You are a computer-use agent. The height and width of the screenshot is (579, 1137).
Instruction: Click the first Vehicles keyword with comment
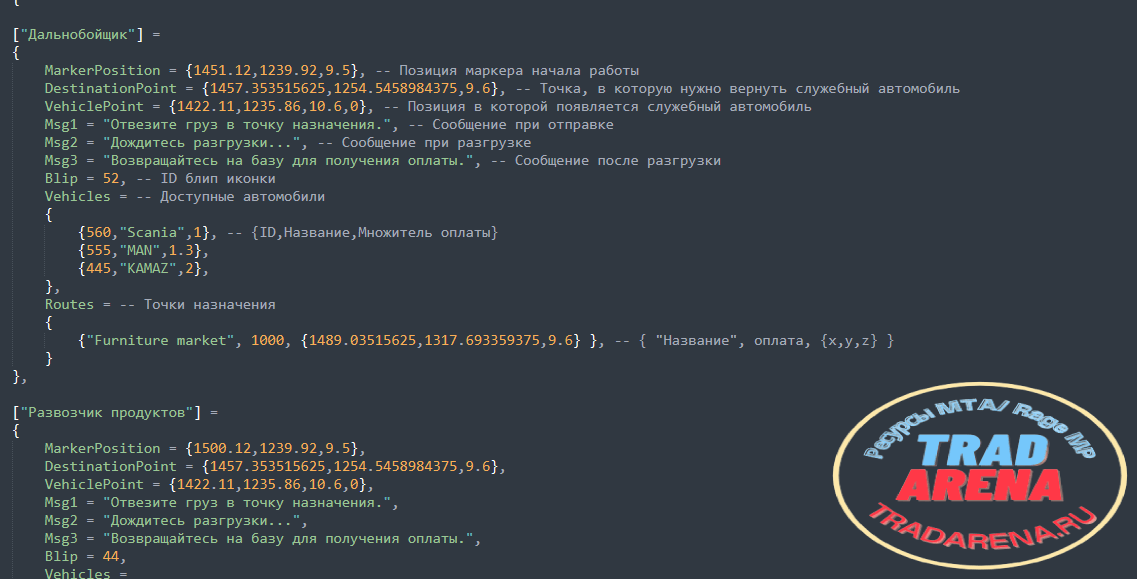point(185,197)
